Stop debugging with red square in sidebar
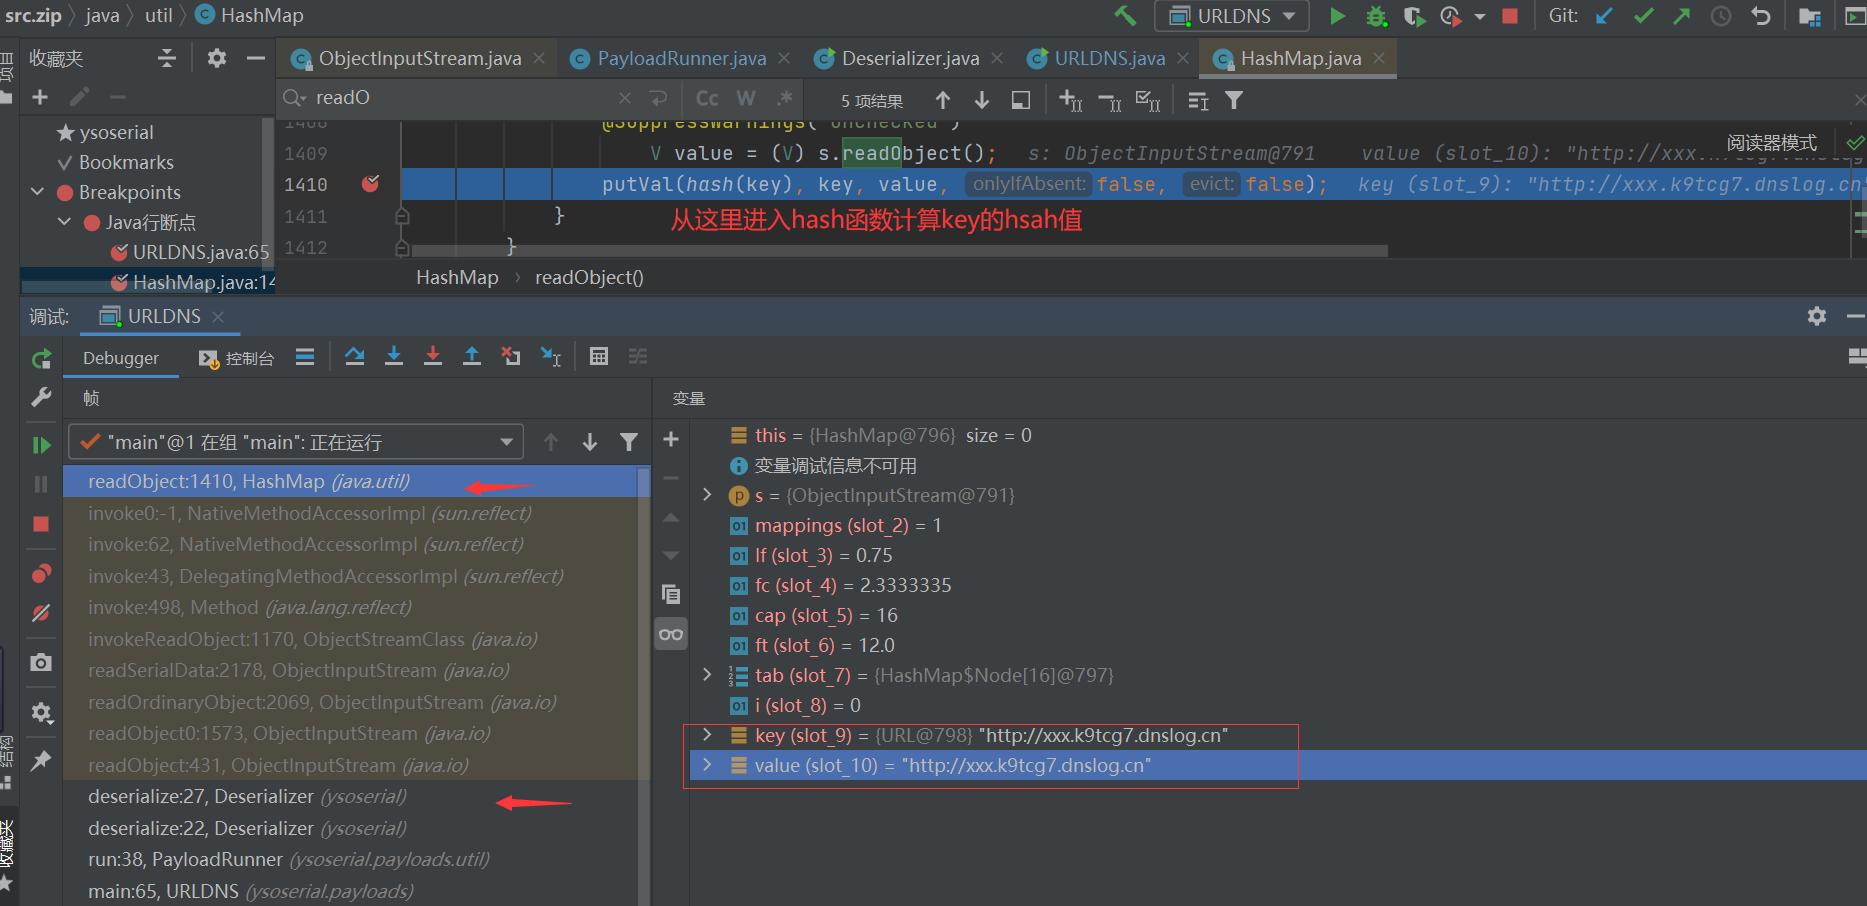This screenshot has width=1867, height=906. click(x=41, y=524)
